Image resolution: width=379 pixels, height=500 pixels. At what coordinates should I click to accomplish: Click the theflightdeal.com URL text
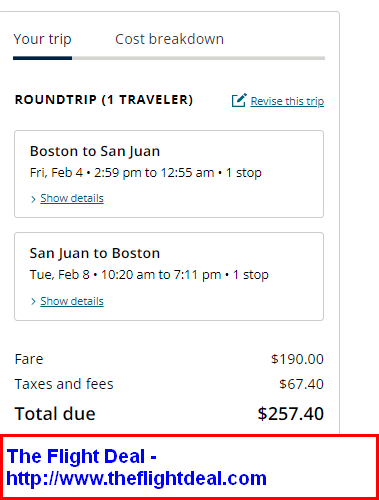(x=136, y=478)
